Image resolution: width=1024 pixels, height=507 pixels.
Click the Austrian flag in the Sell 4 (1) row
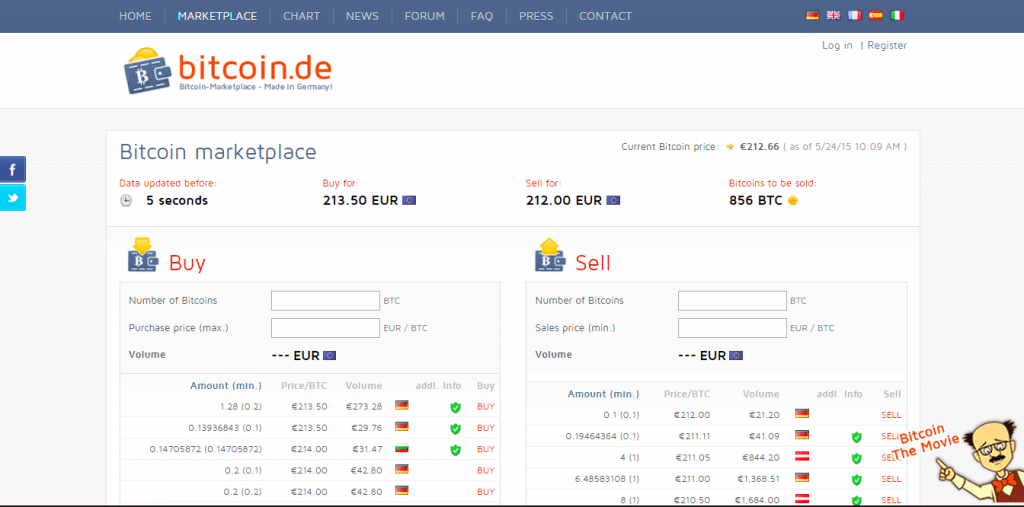pos(802,456)
